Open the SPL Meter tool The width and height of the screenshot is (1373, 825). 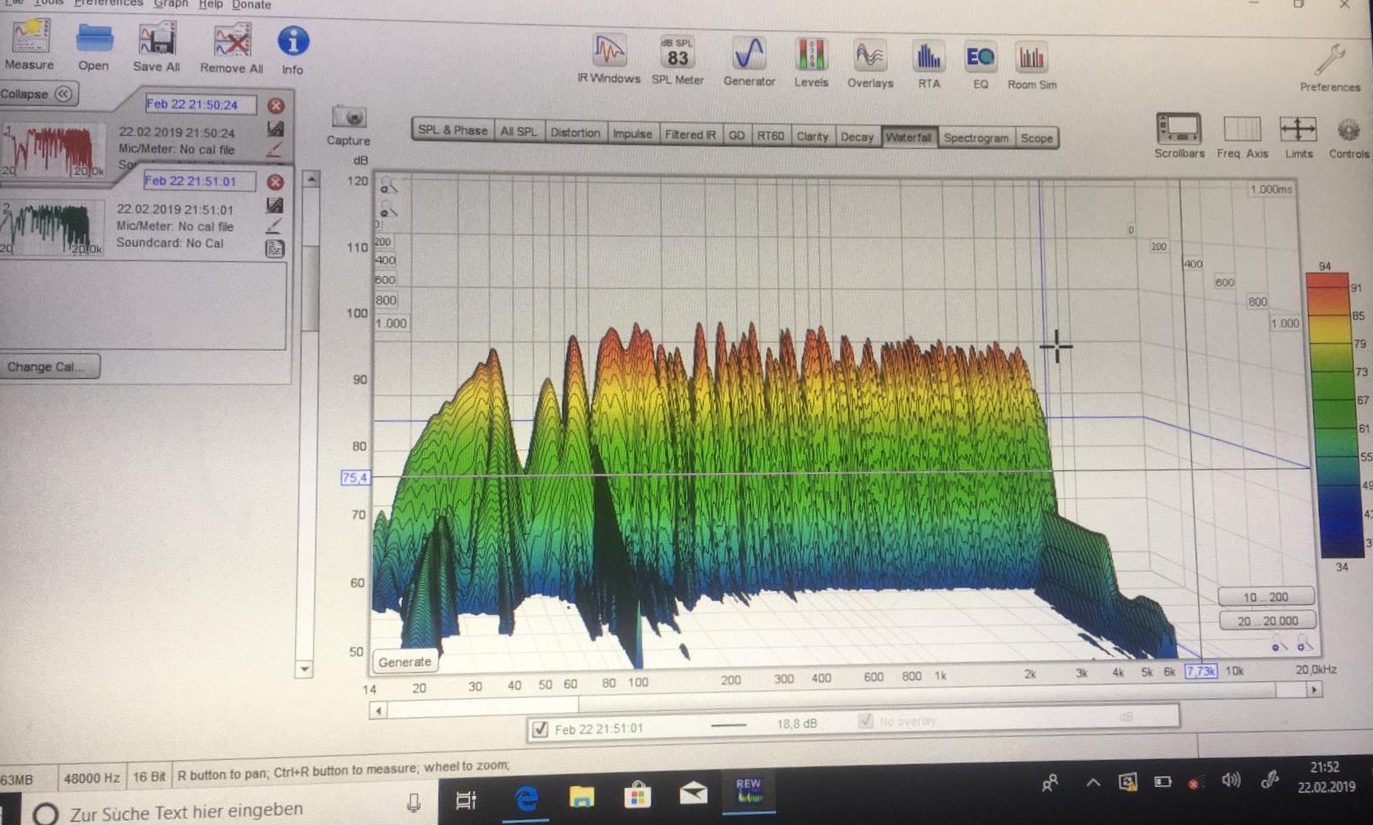tap(677, 55)
